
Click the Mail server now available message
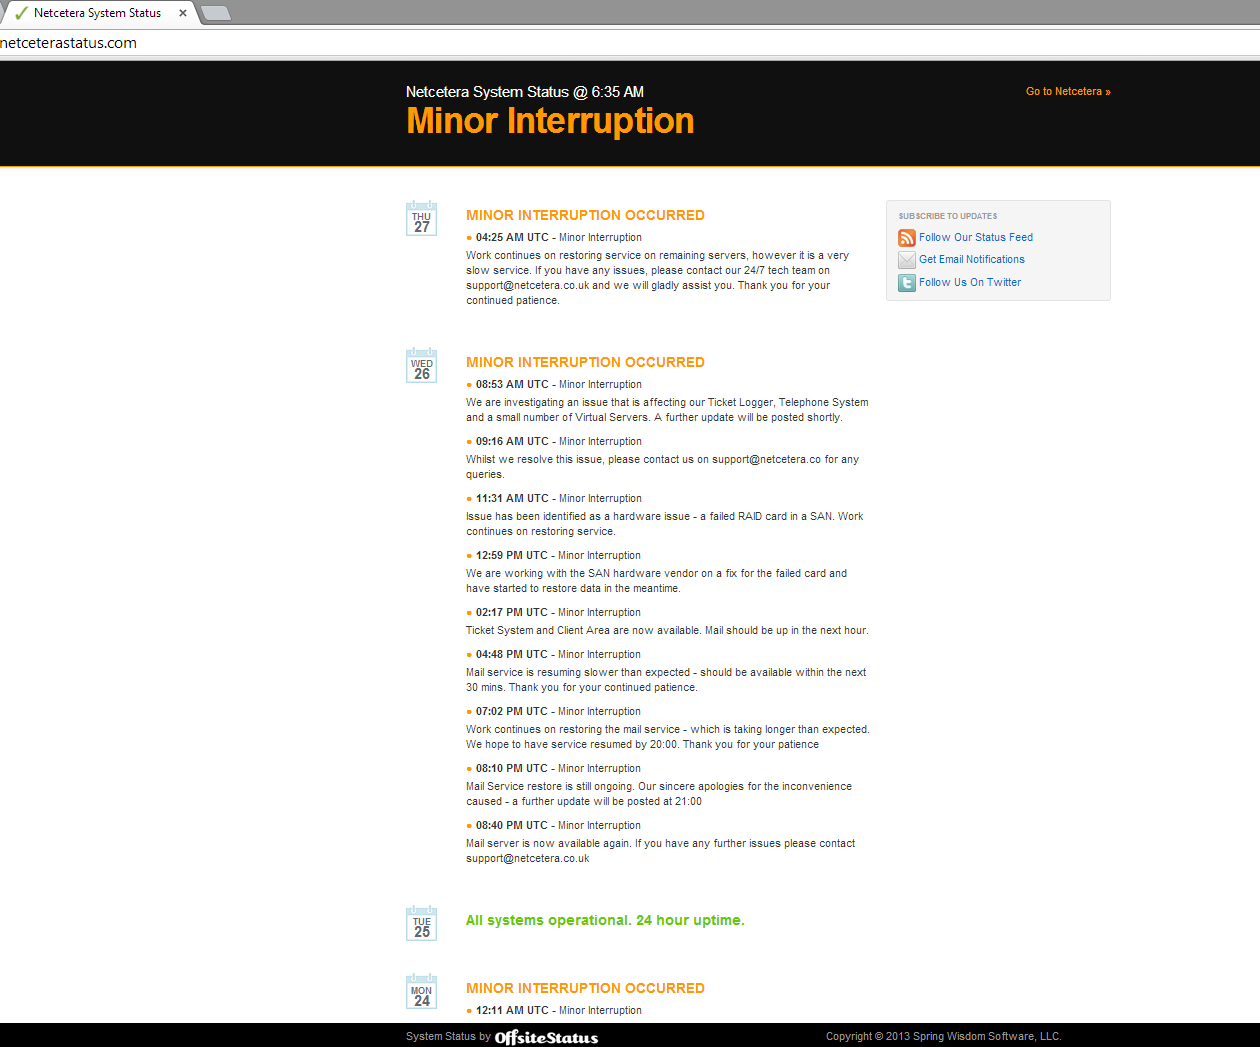(661, 851)
